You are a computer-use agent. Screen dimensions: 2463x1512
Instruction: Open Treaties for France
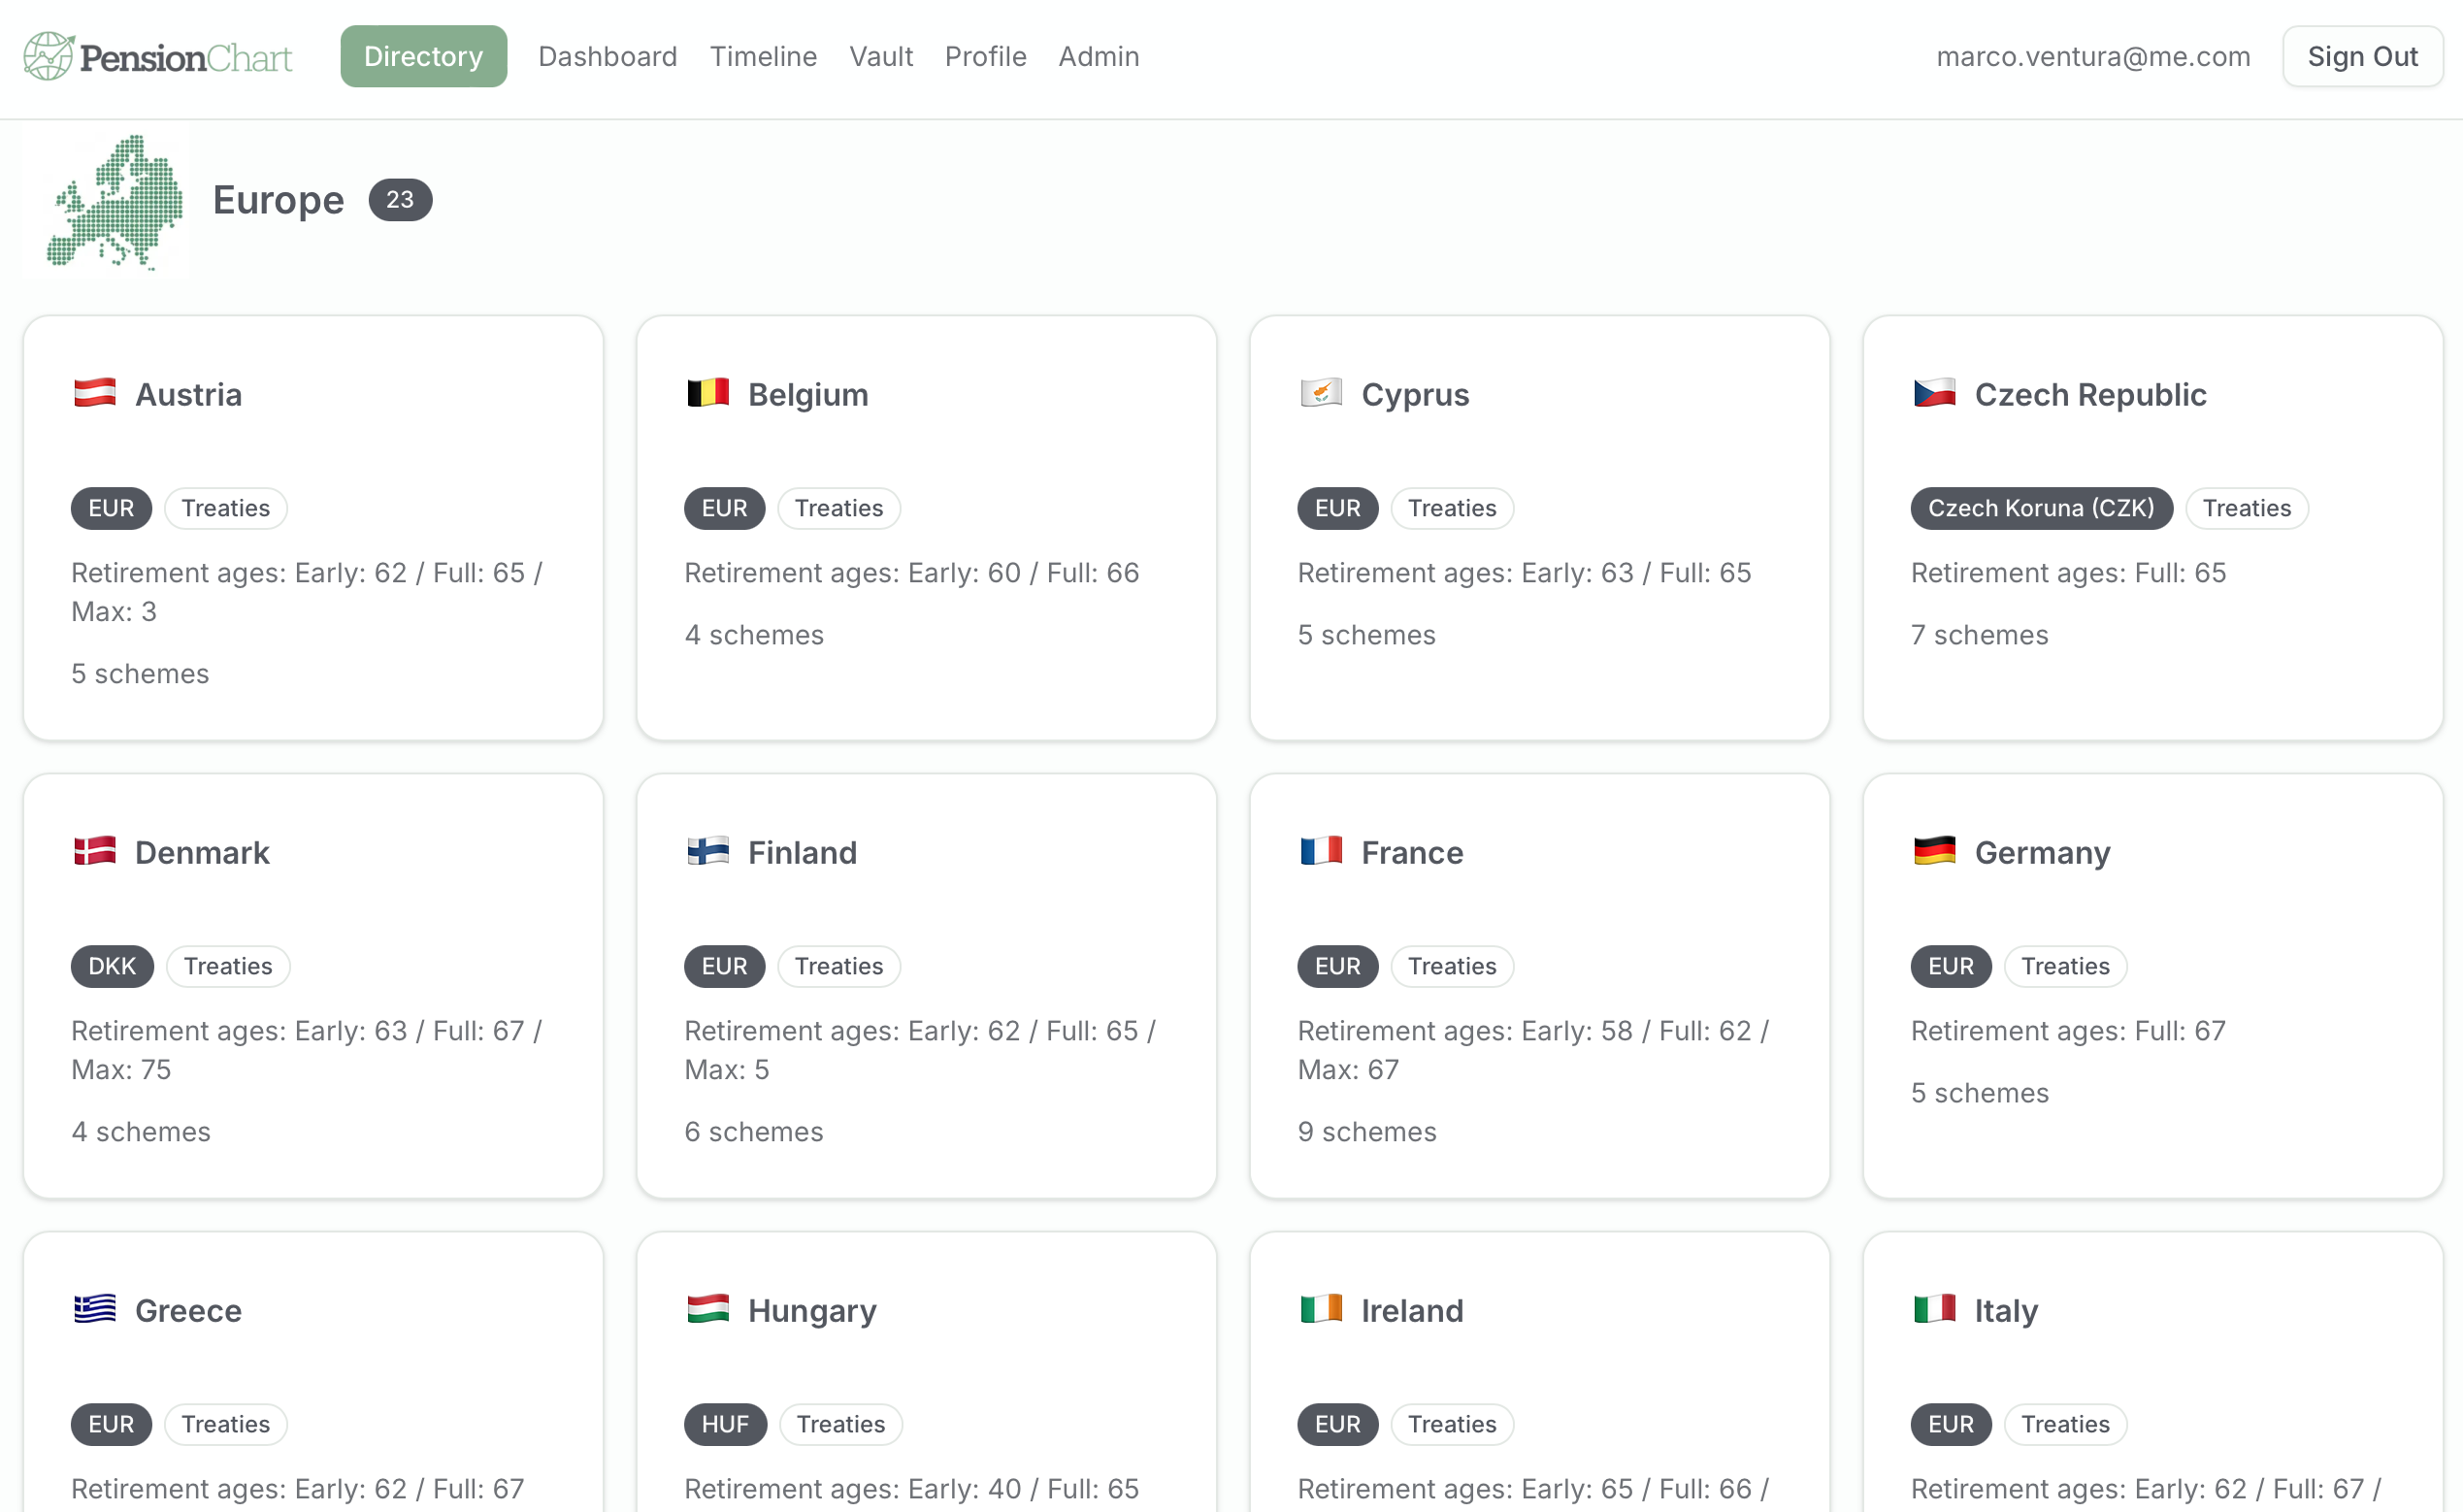(x=1451, y=966)
